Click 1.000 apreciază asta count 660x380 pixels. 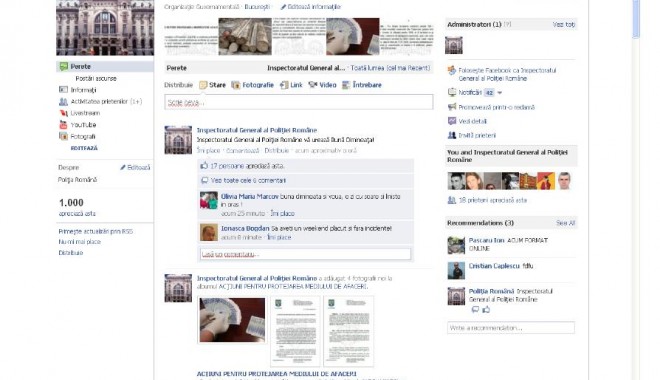pyautogui.click(x=77, y=207)
